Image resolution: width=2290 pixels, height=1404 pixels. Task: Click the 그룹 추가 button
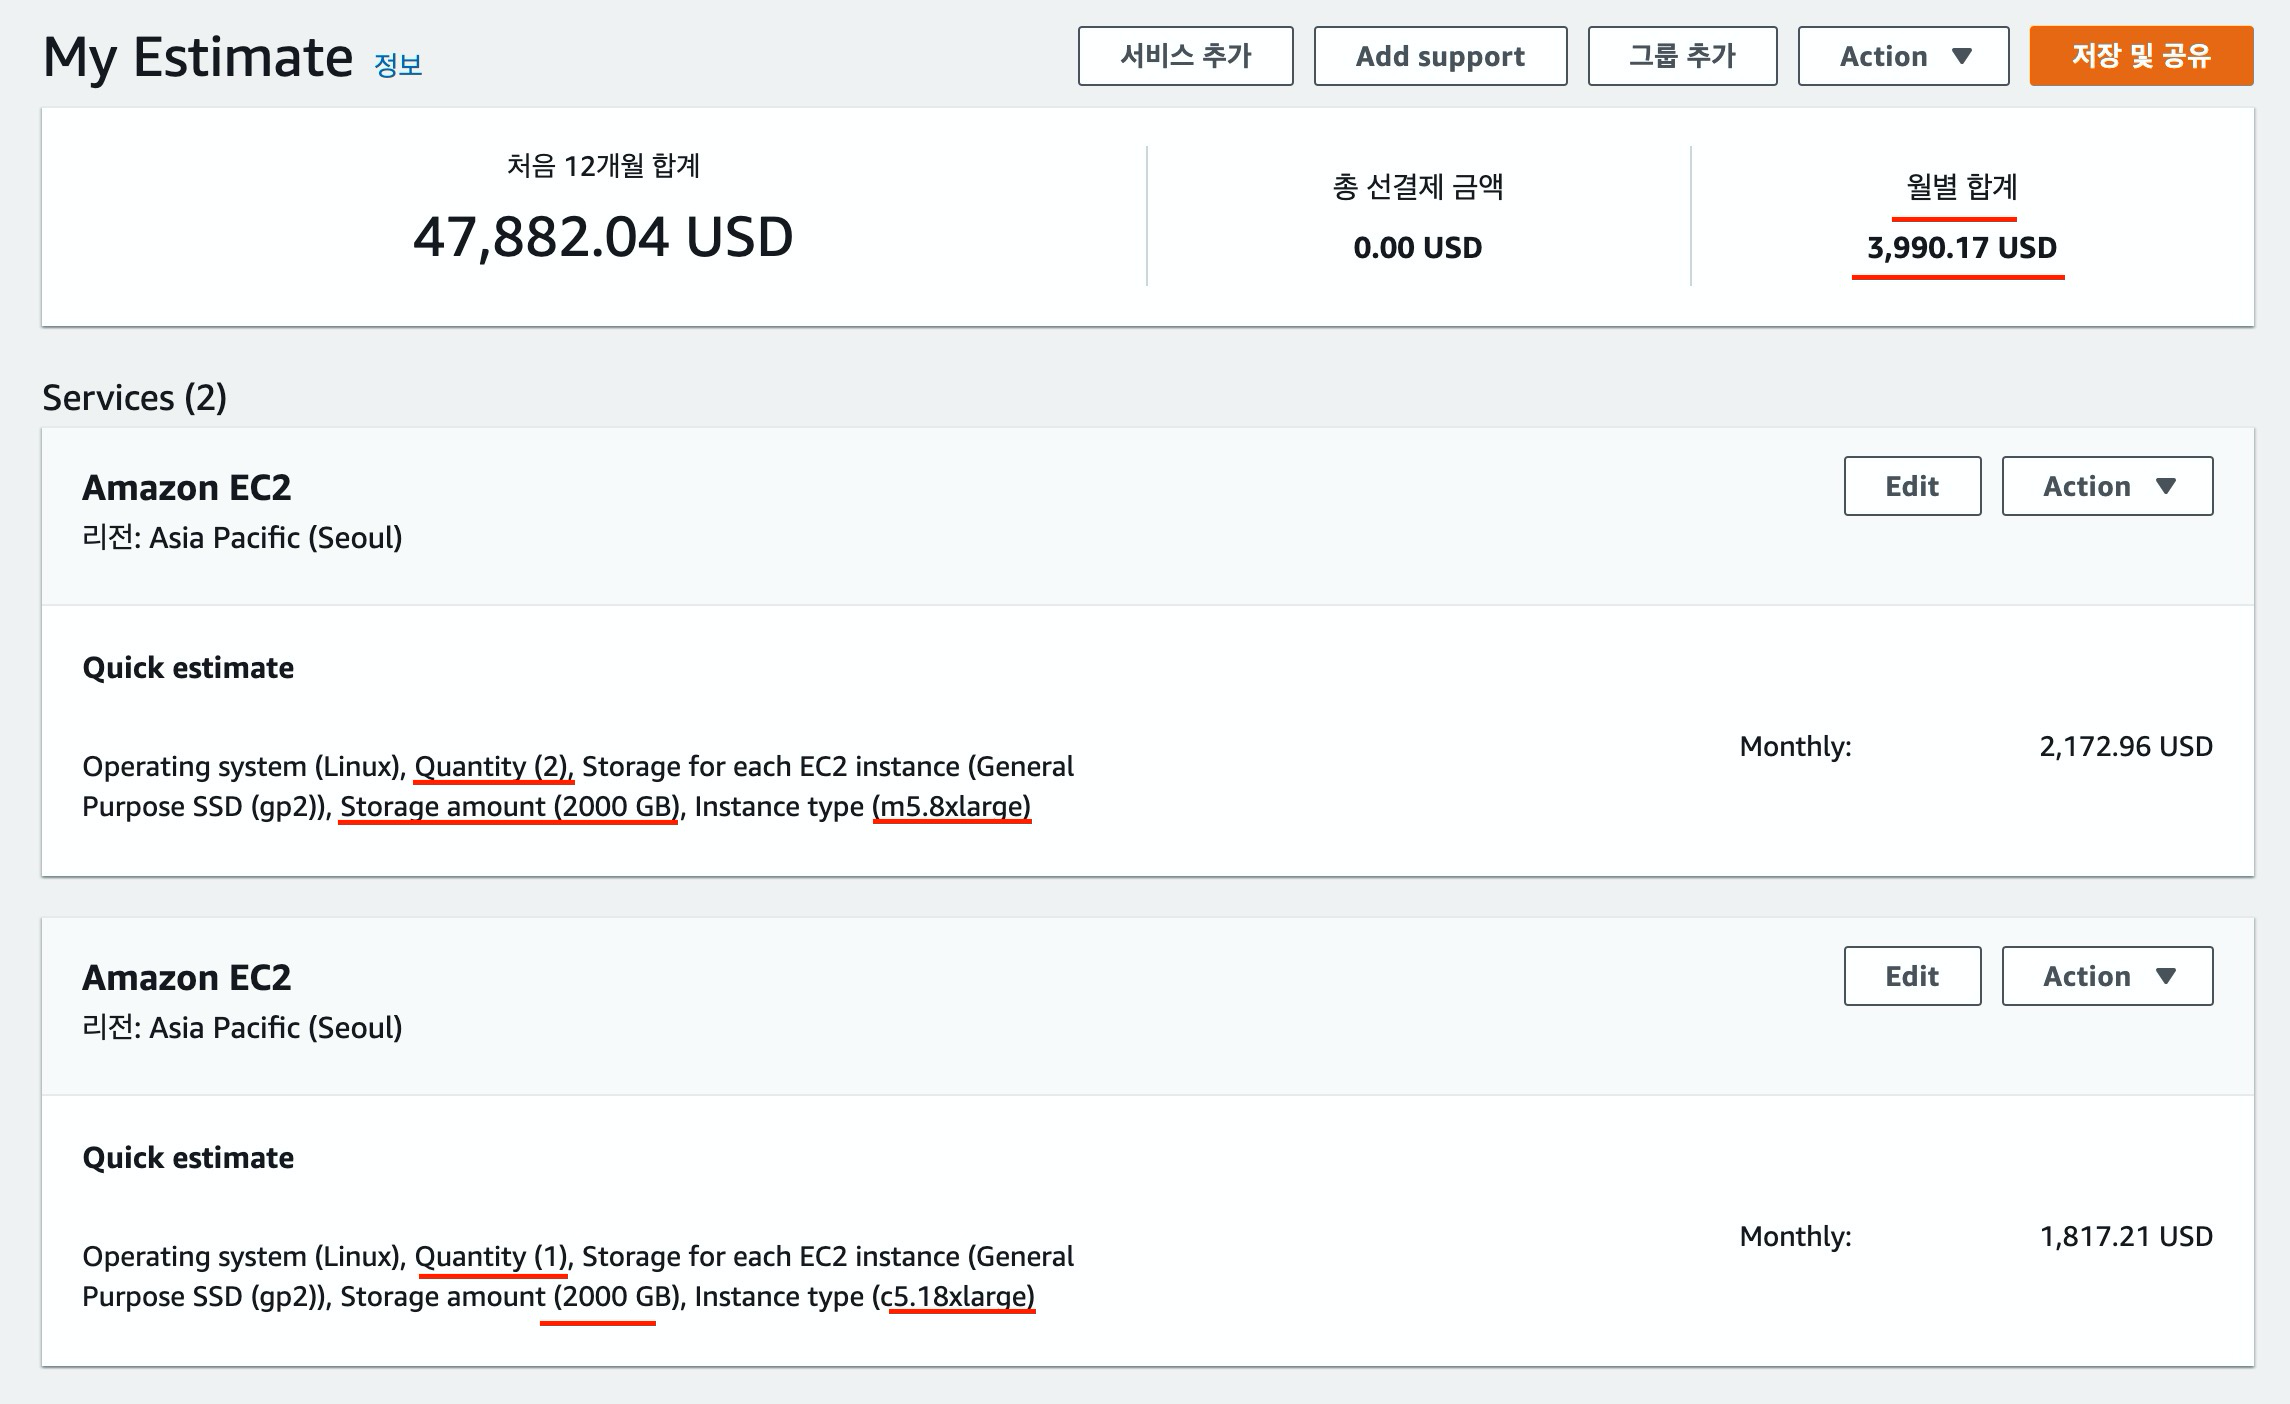tap(1682, 56)
